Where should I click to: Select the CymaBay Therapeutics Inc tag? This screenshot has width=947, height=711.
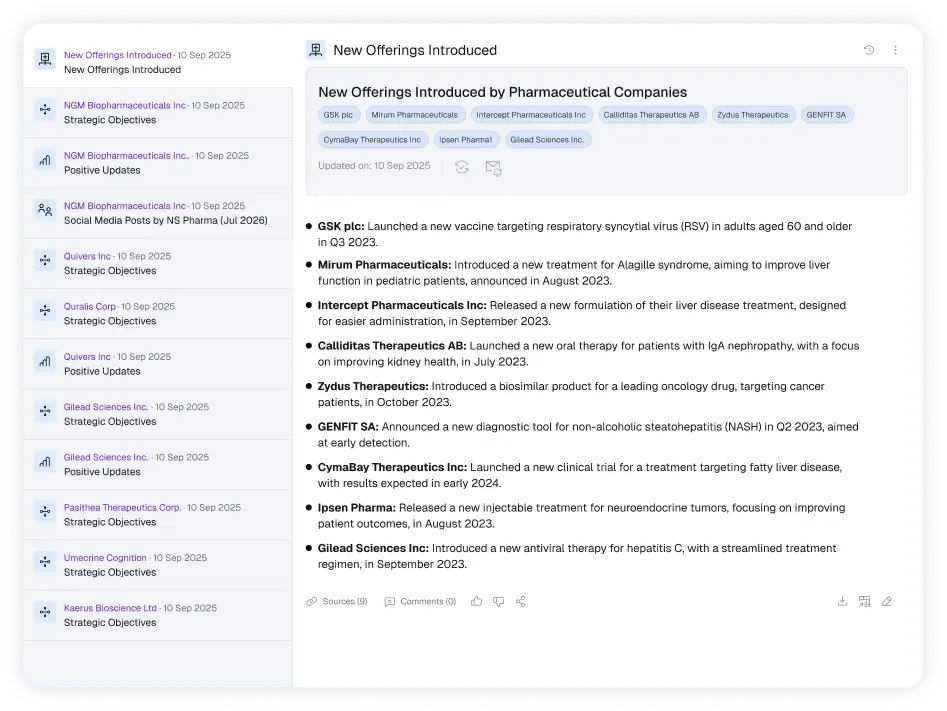tap(372, 140)
